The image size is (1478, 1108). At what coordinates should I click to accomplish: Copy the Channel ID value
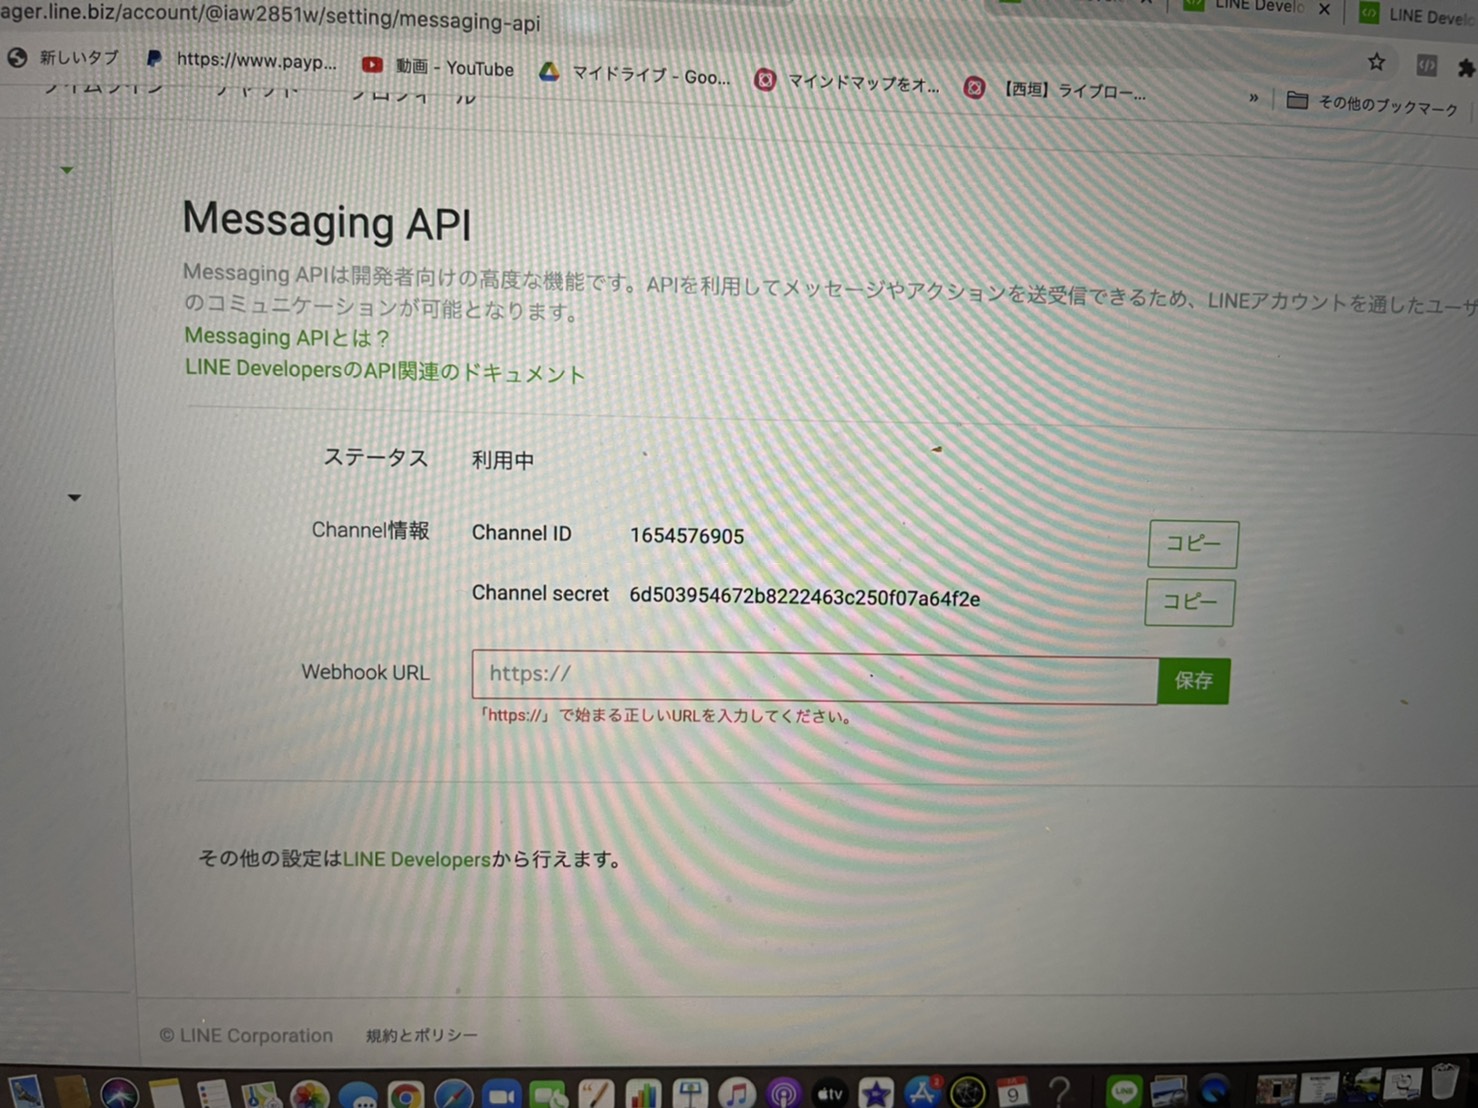pos(1193,544)
